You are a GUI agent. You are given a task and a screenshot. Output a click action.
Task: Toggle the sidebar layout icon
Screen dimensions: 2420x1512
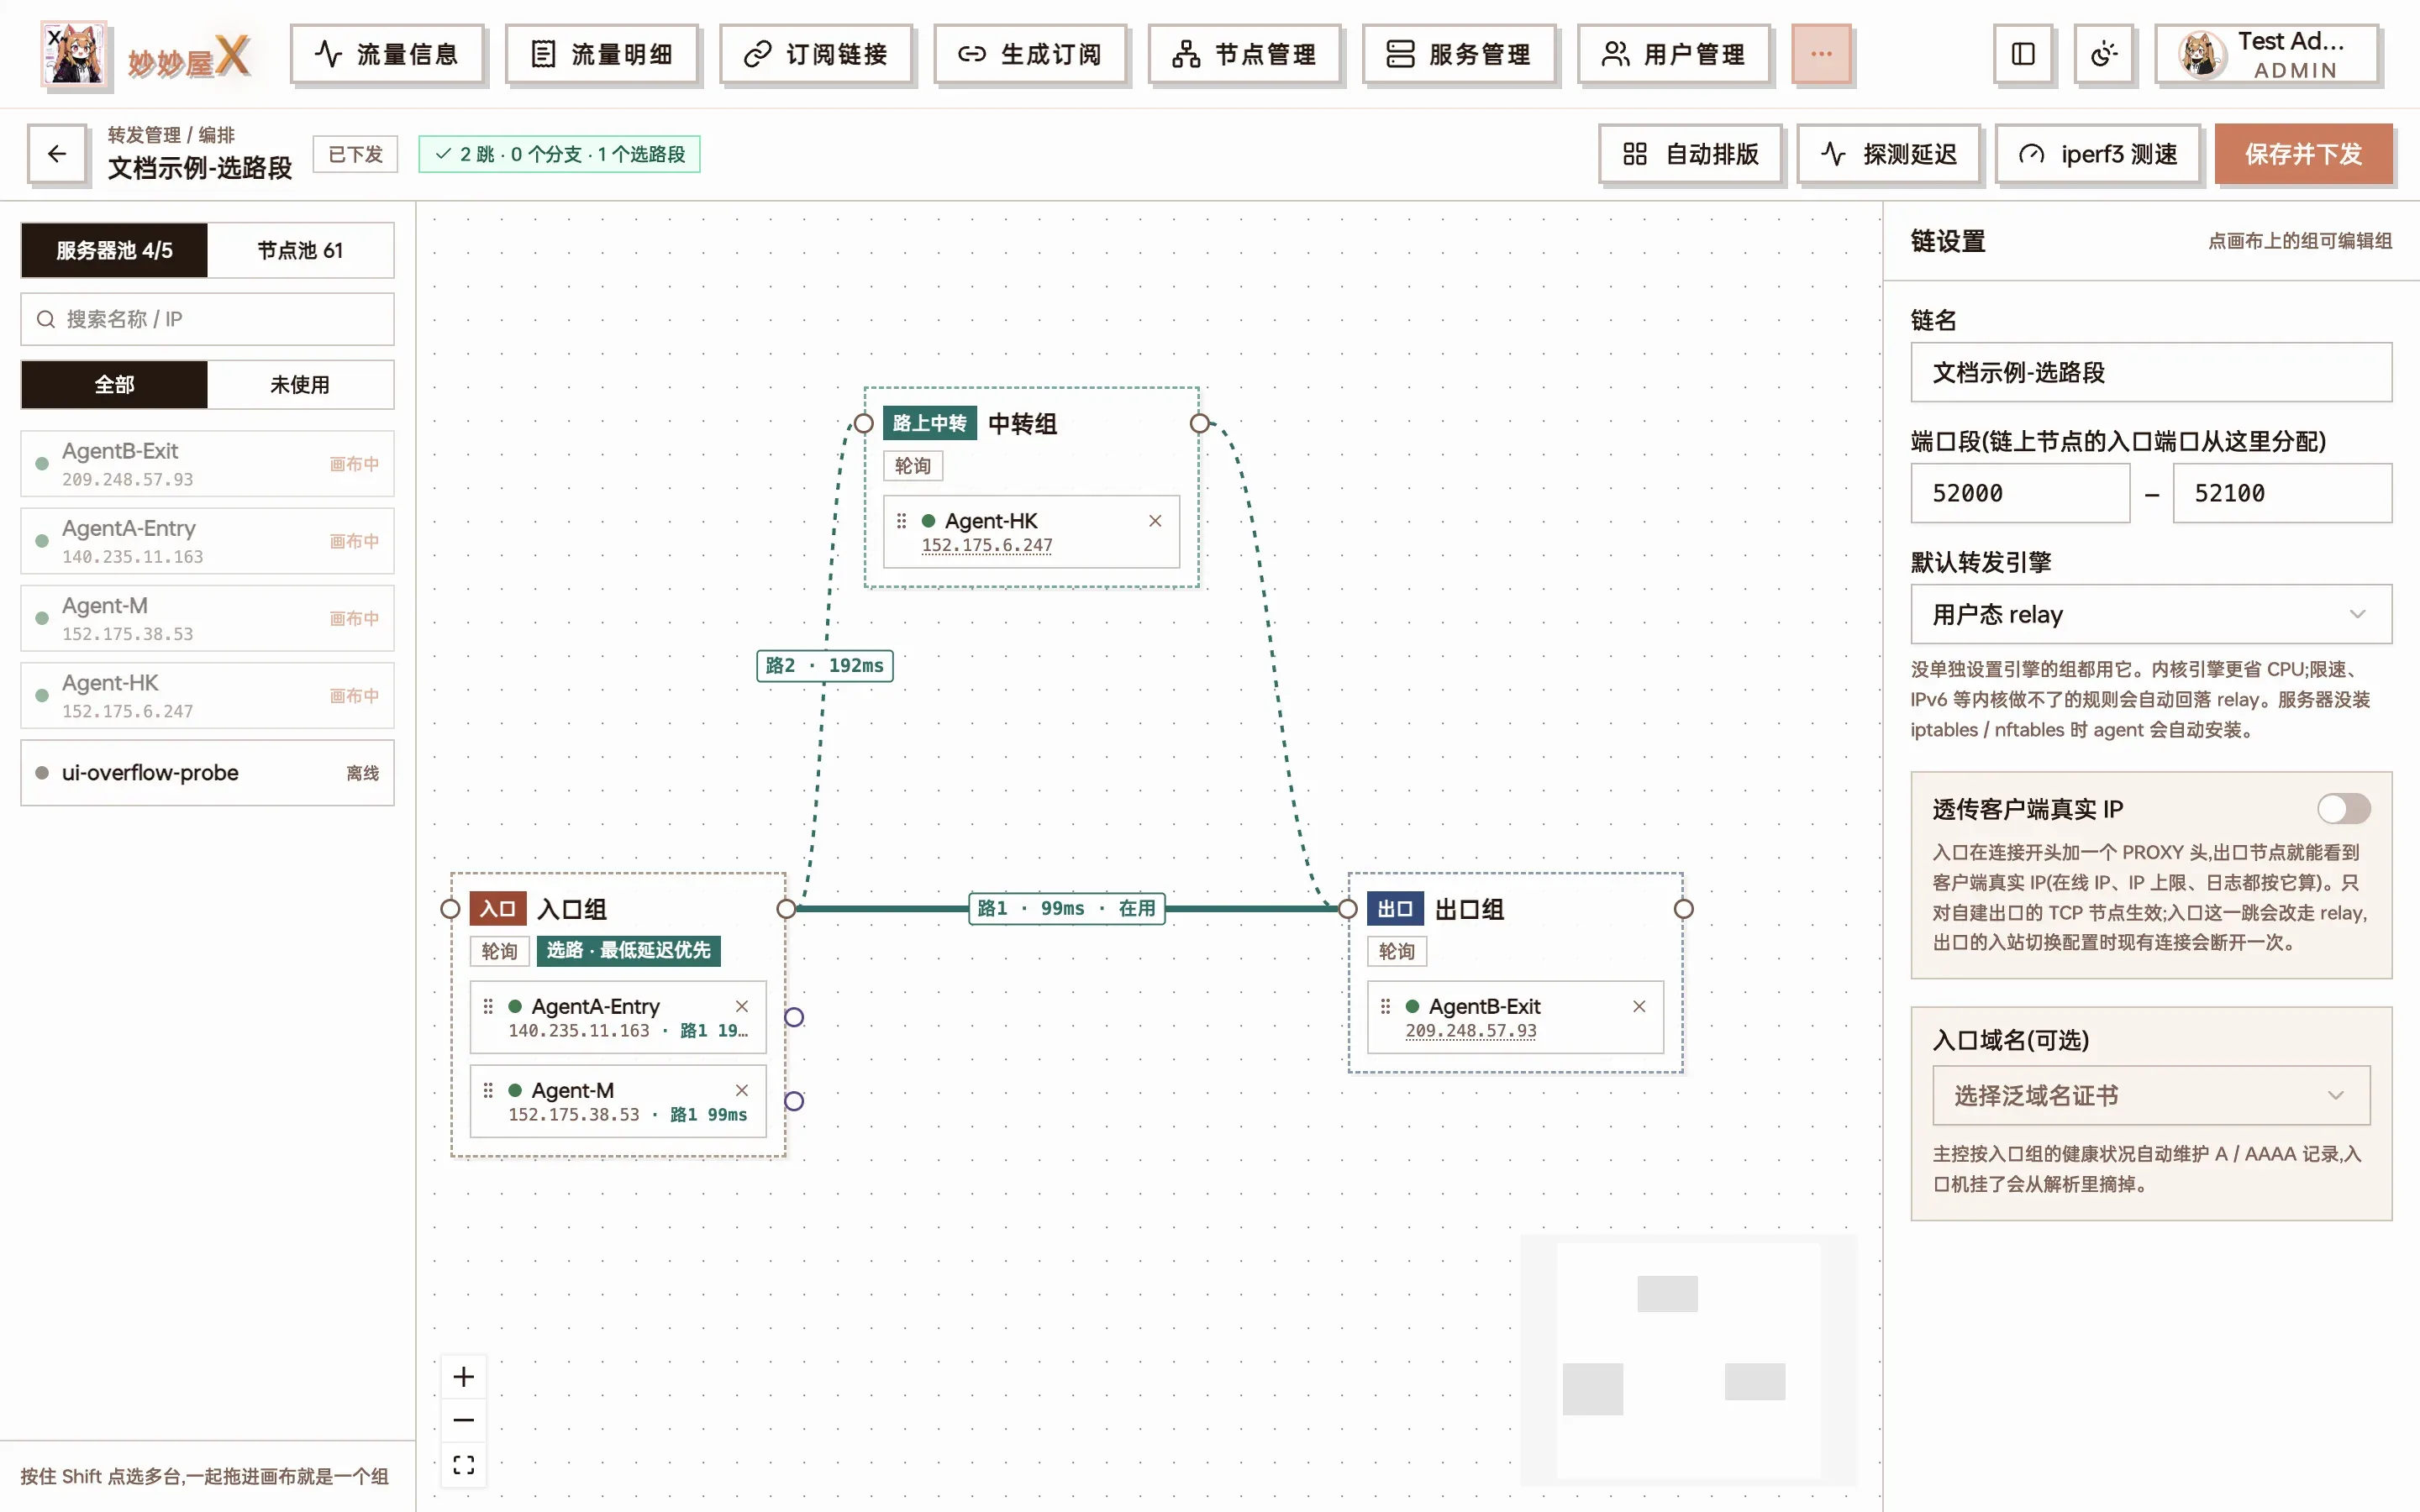pos(2023,54)
